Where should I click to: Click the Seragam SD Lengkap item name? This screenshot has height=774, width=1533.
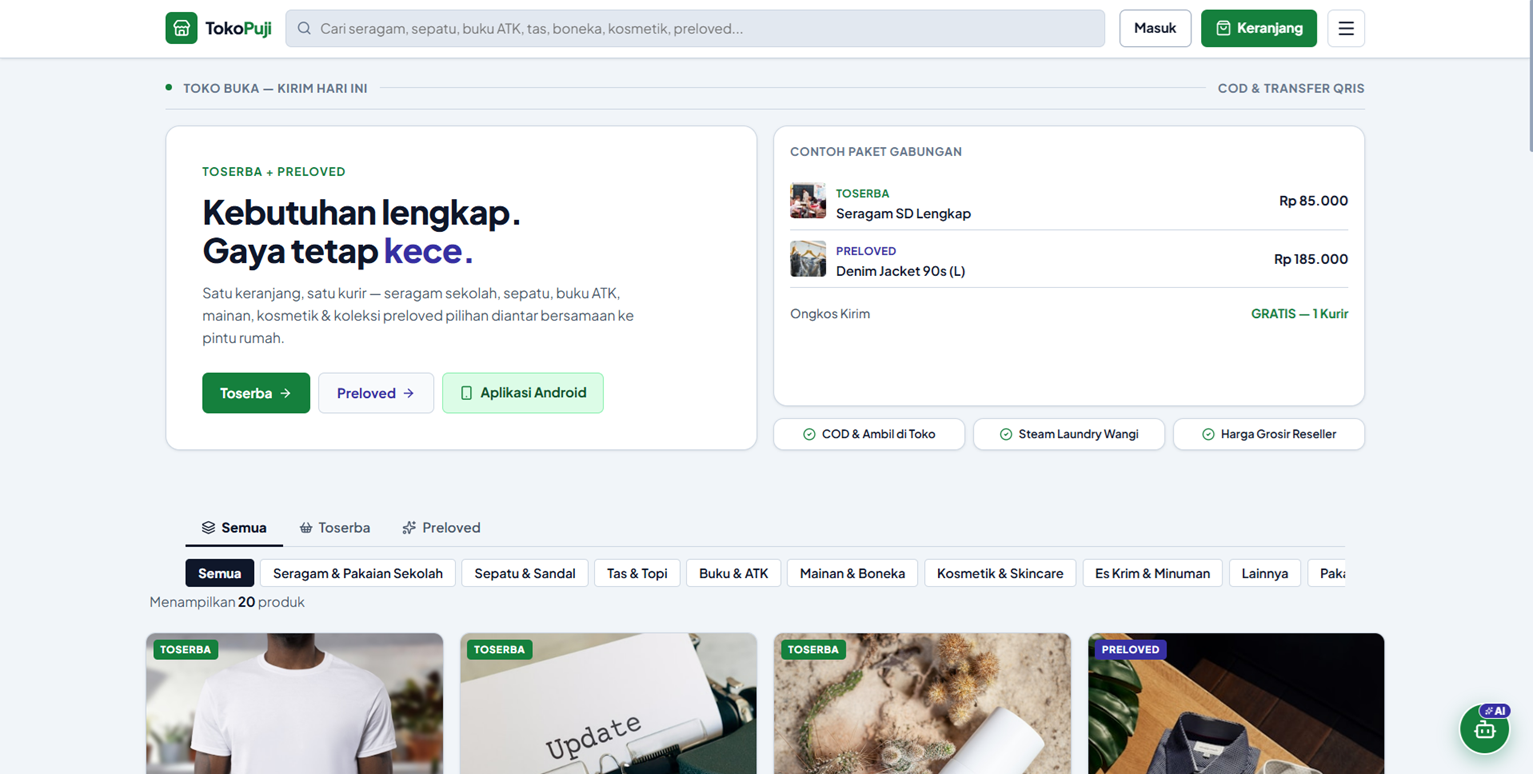point(903,213)
